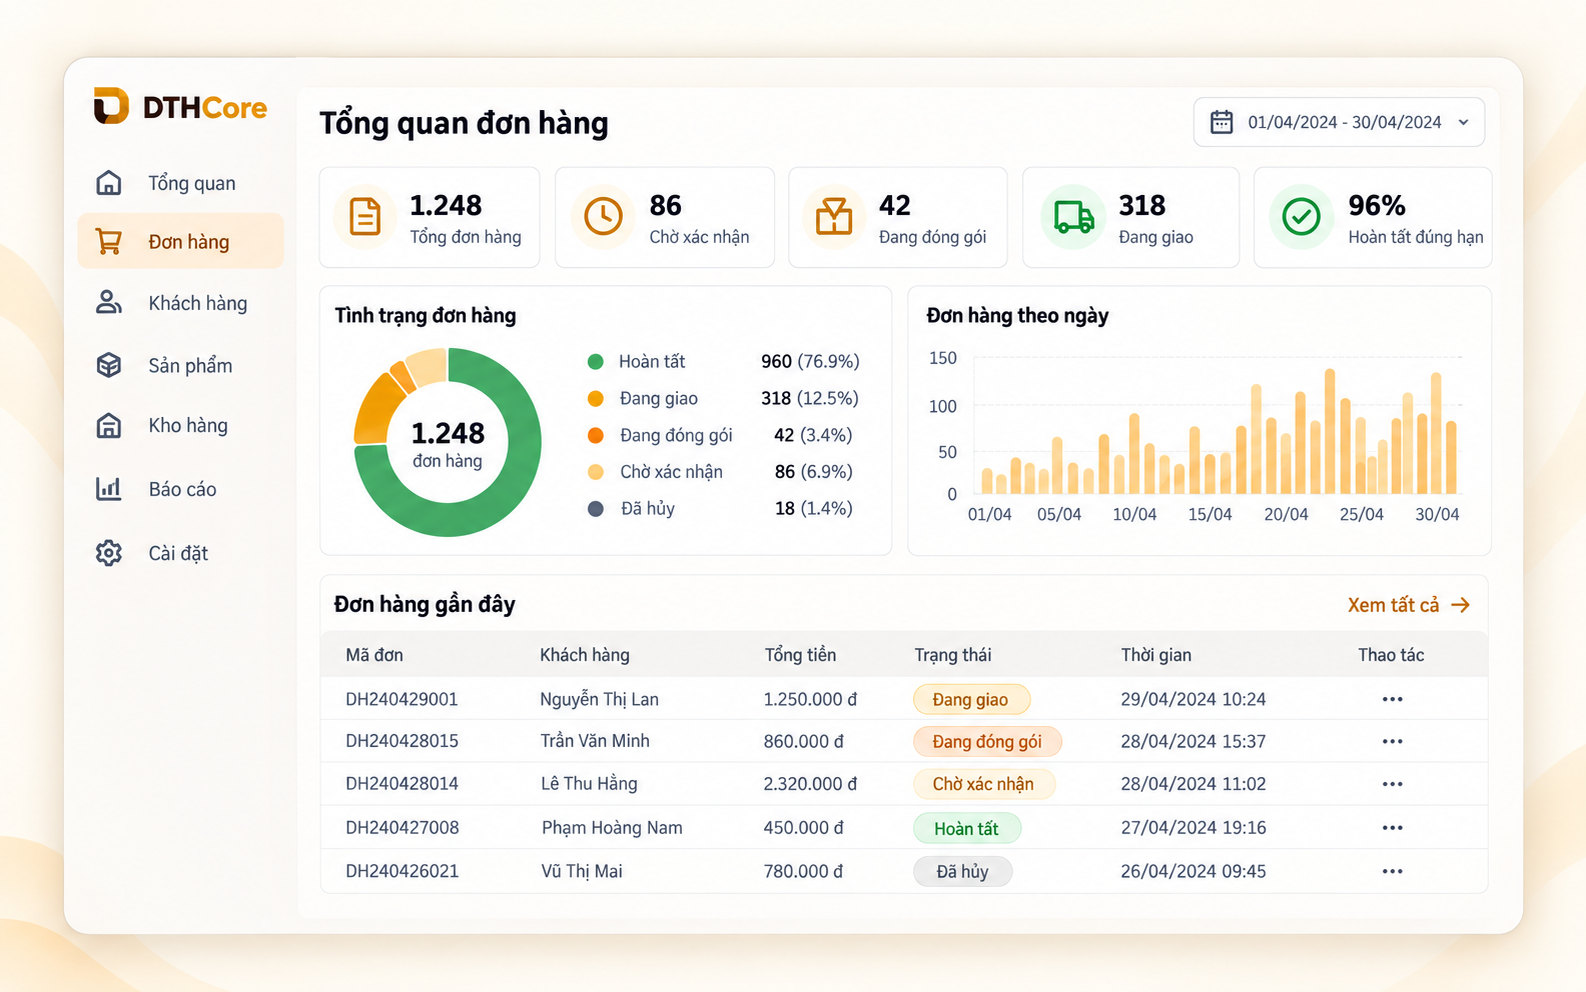Screen dimensions: 1586x992
Task: Click the Đang giao truck icon
Action: [1074, 216]
